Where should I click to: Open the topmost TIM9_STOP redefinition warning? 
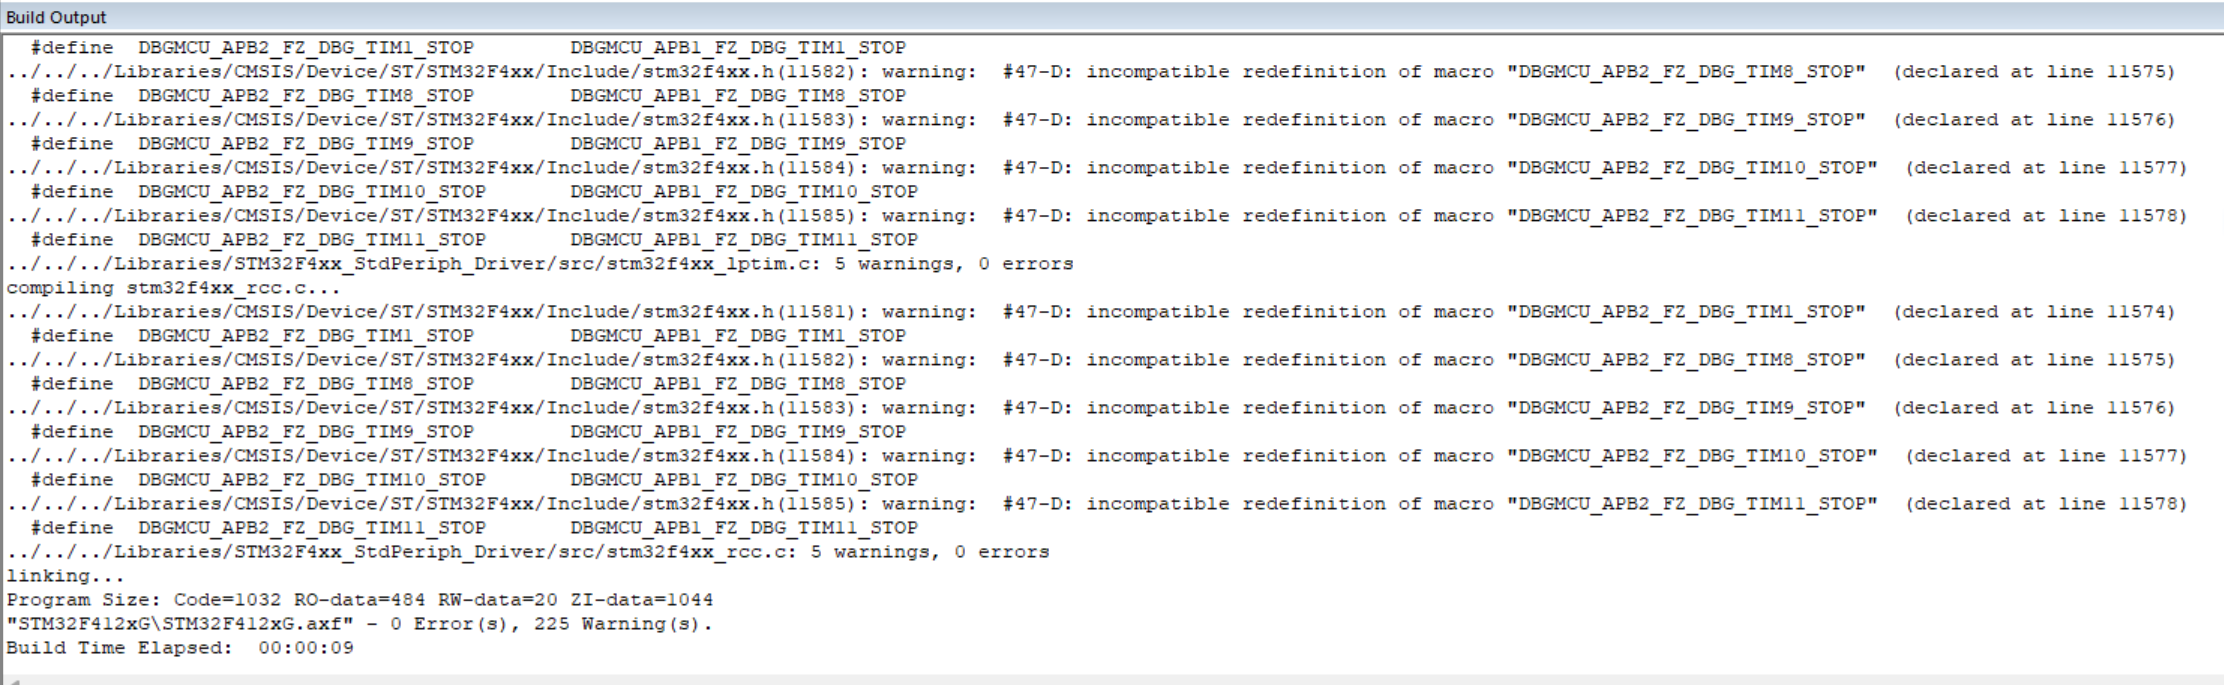(1090, 120)
